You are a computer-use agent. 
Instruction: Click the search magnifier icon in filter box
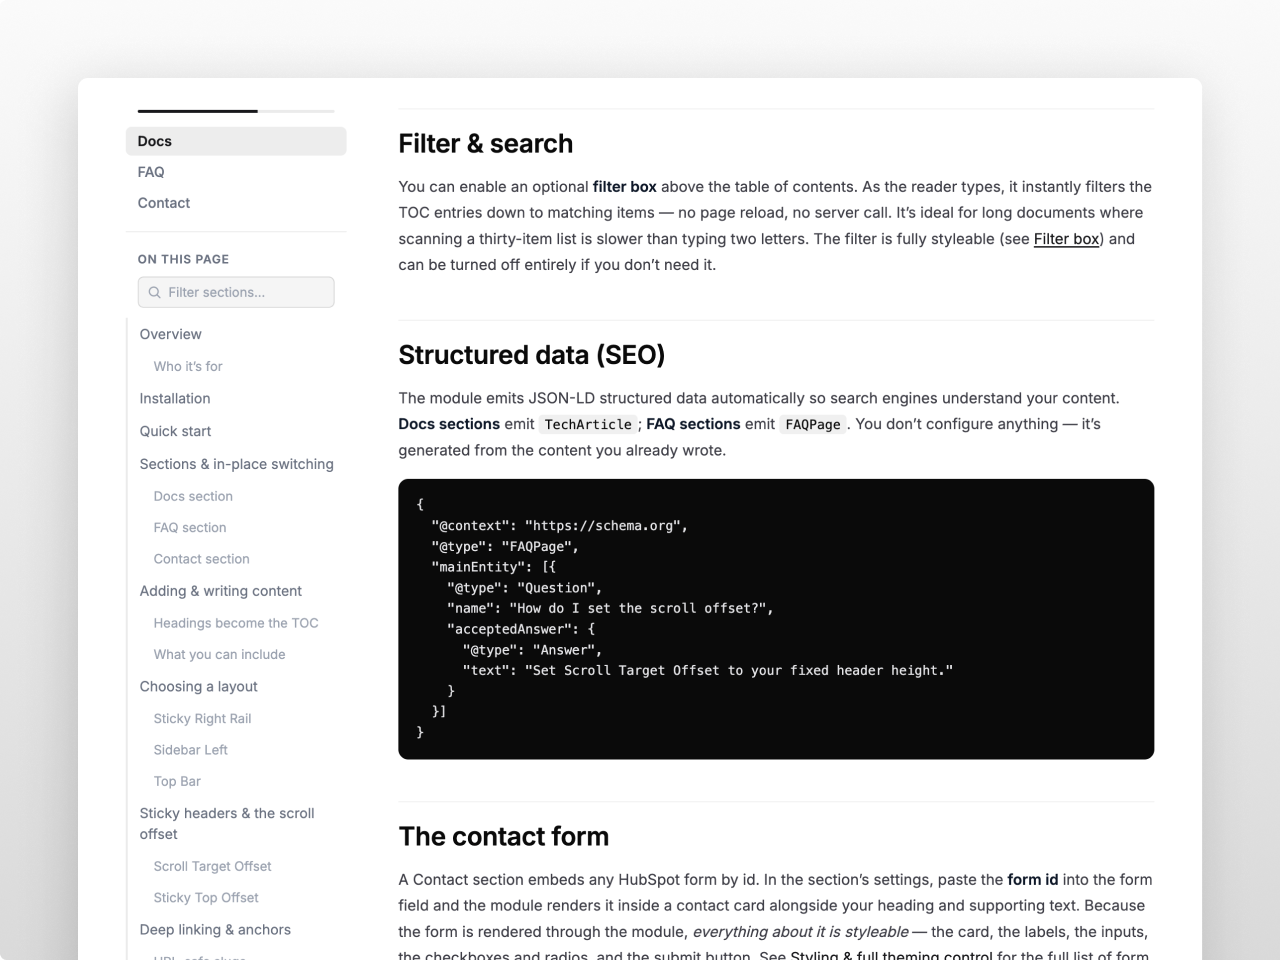point(154,292)
